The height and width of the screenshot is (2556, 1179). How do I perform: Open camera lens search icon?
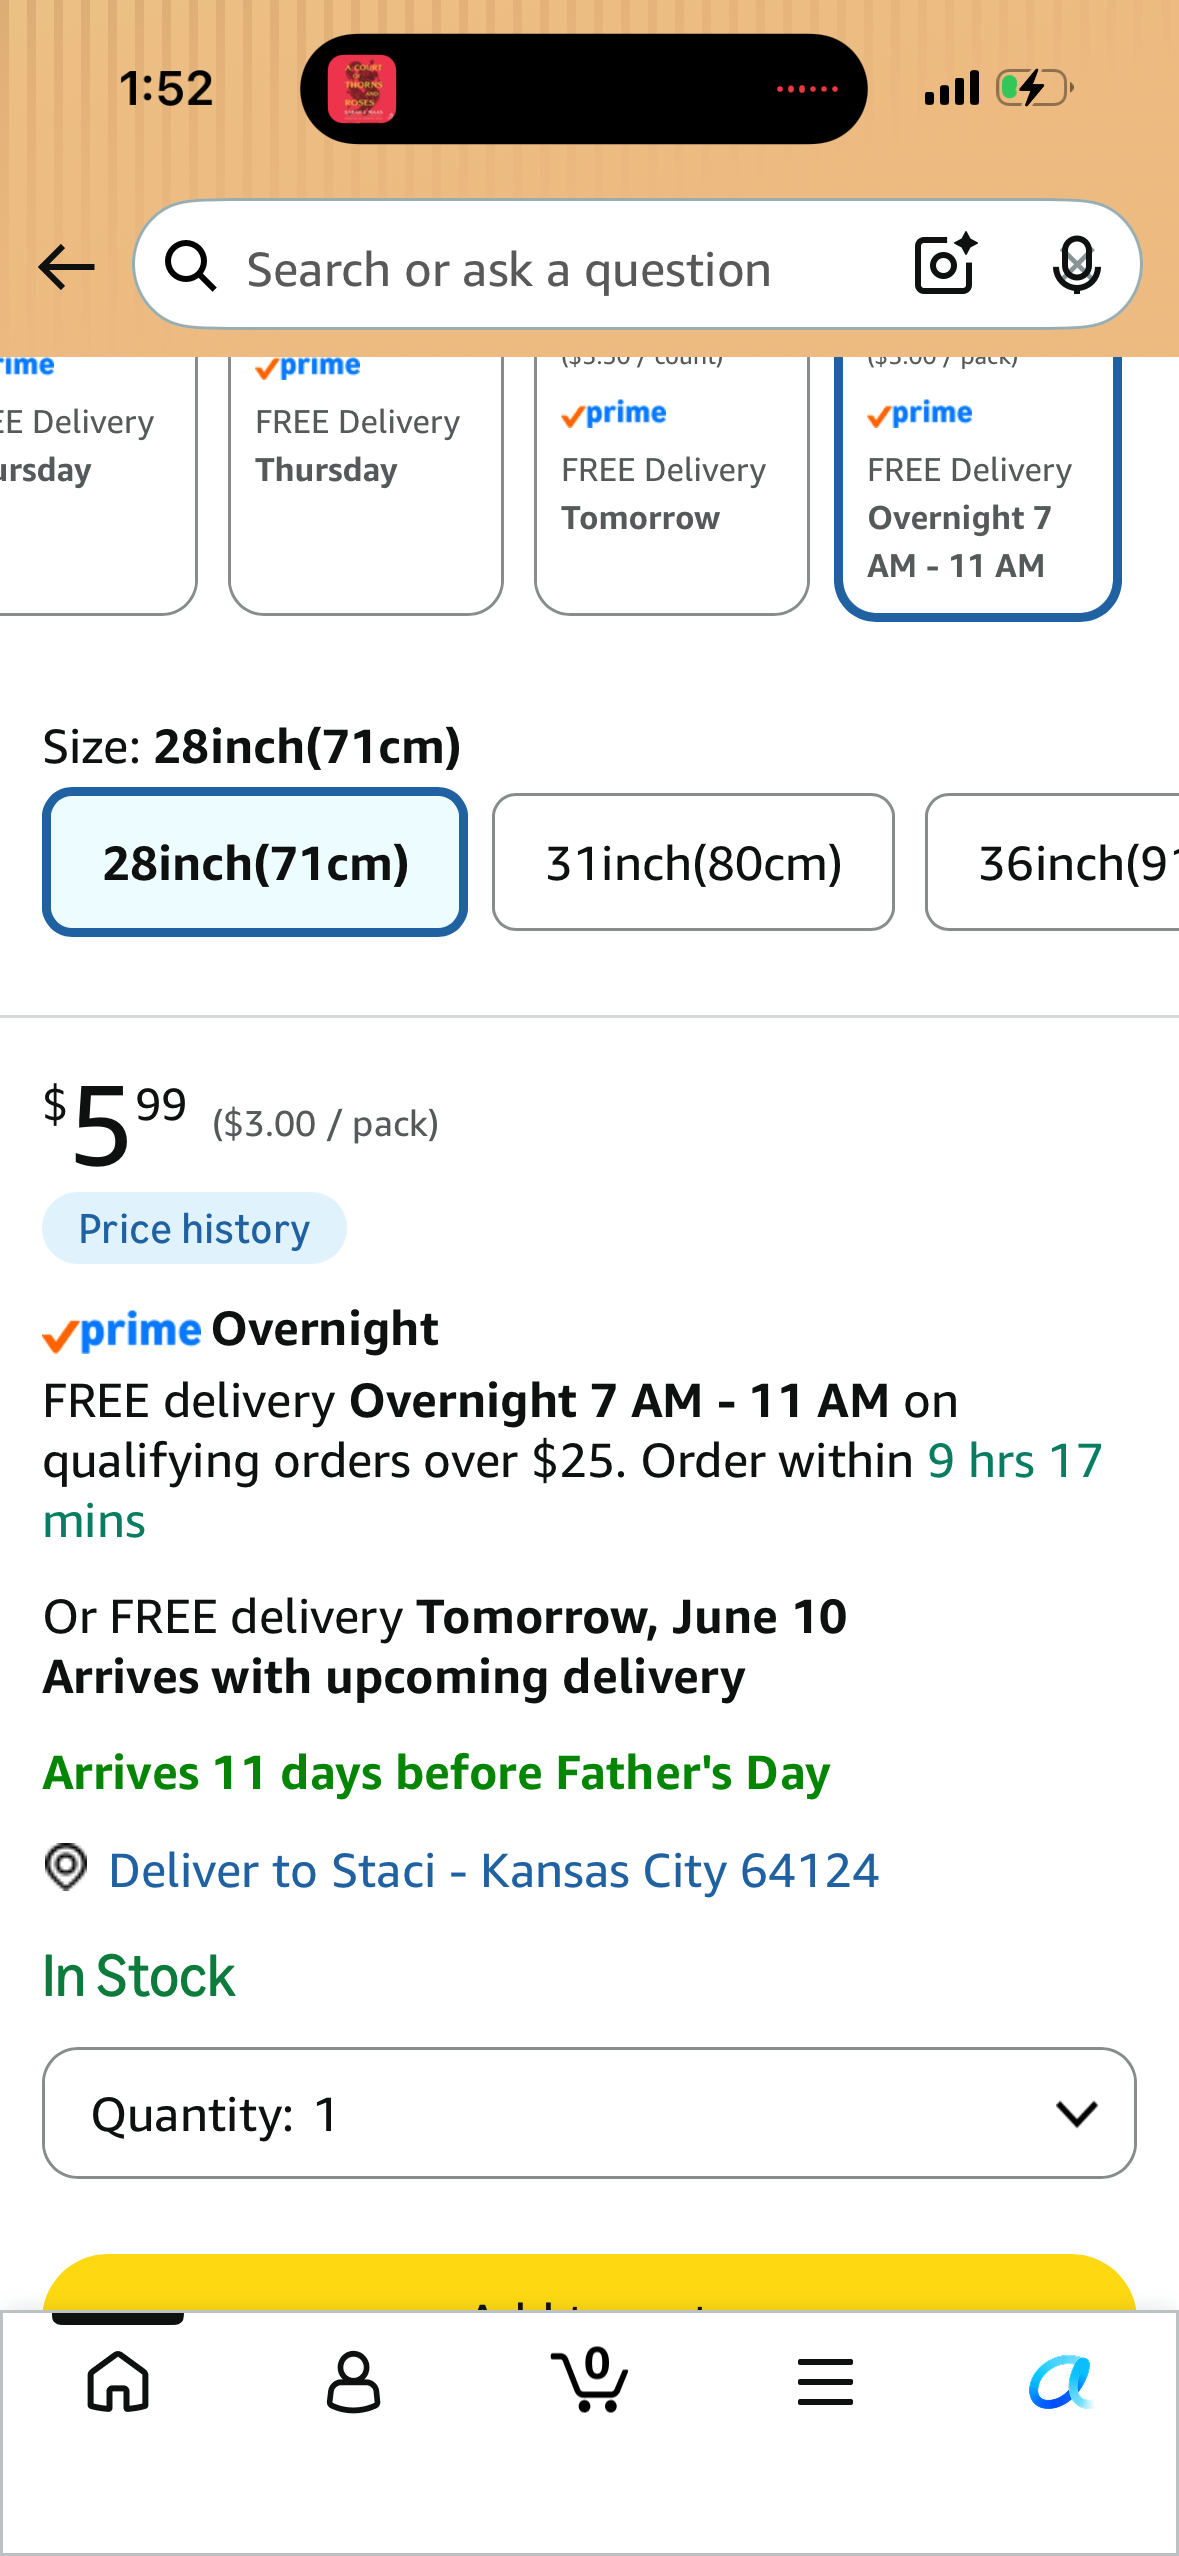coord(945,265)
